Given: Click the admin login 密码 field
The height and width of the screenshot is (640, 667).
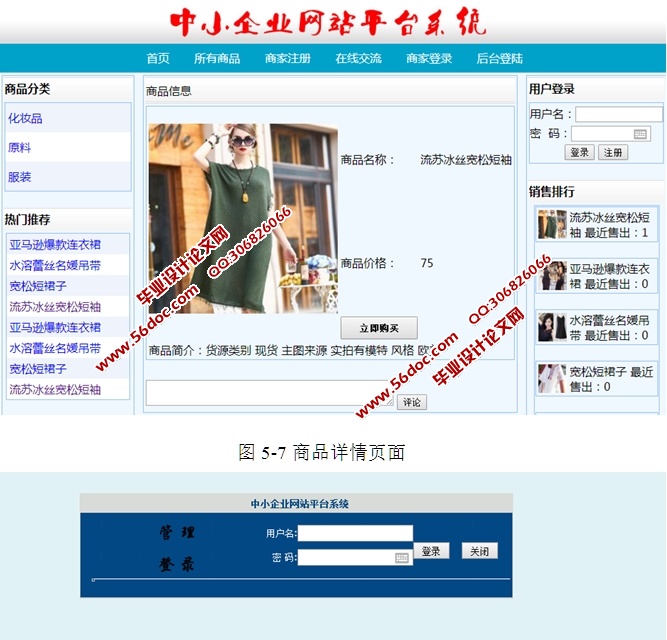Looking at the screenshot, I should pos(355,557).
